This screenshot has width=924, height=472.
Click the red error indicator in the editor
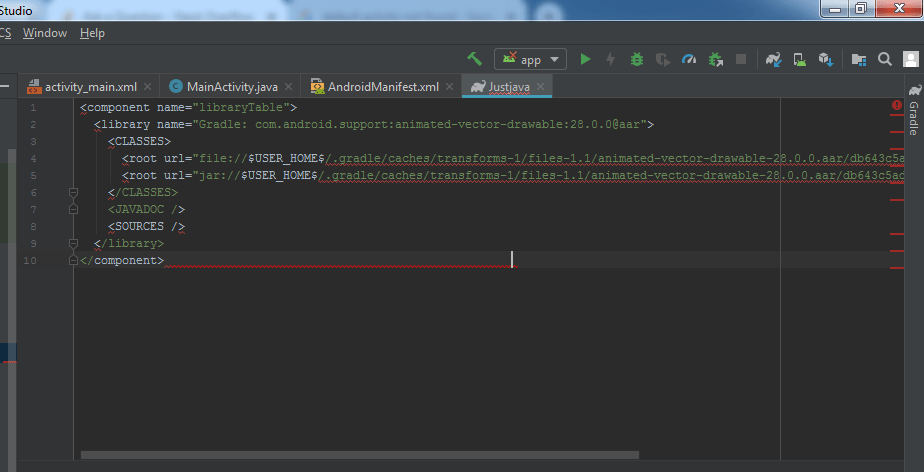897,105
